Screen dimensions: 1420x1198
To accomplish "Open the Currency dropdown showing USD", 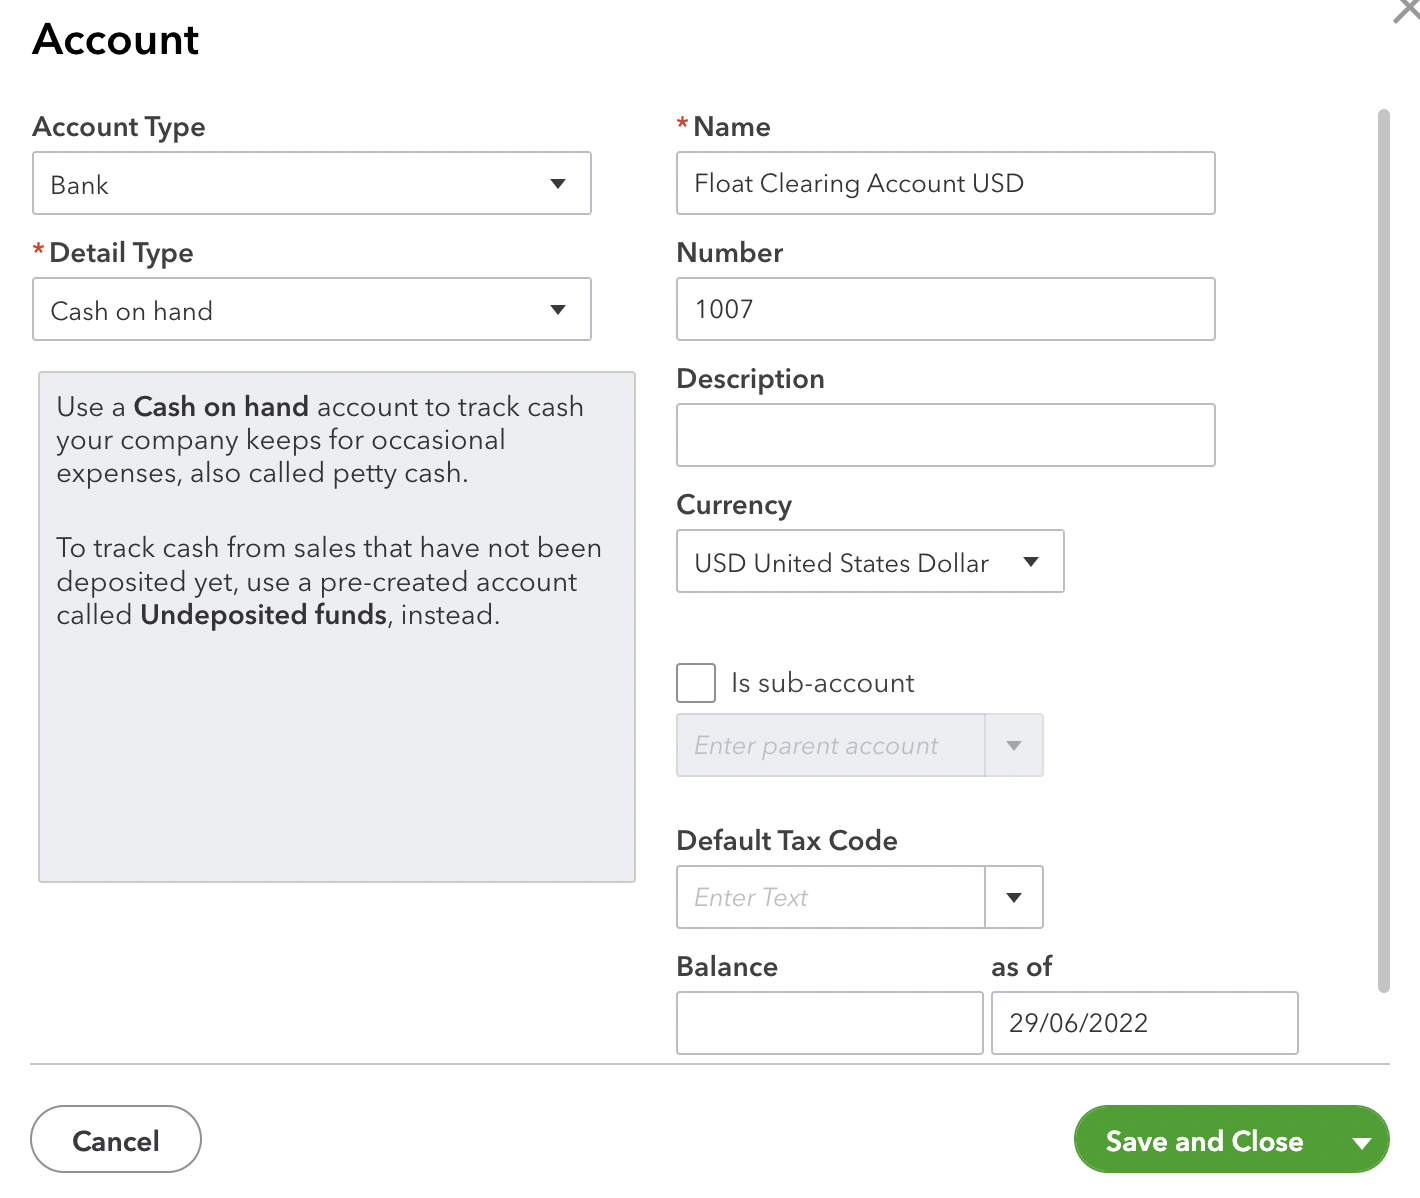I will pyautogui.click(x=869, y=562).
